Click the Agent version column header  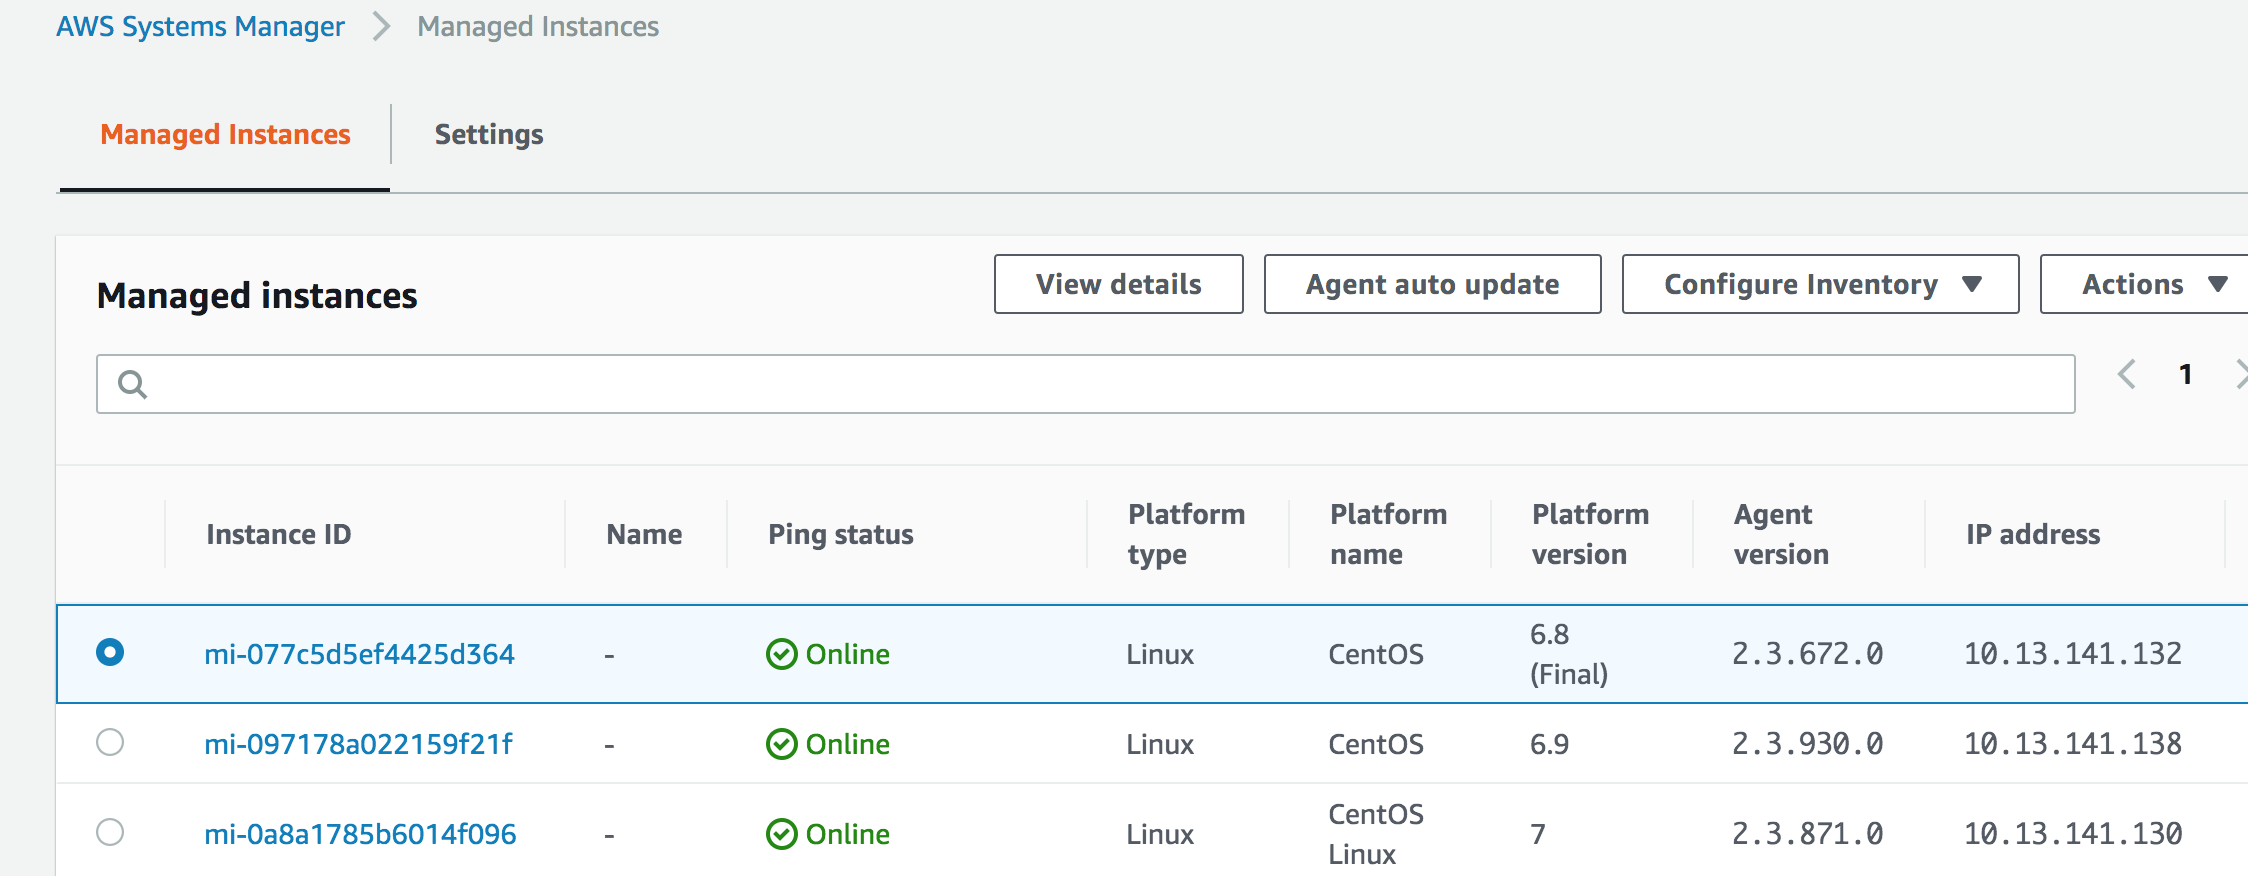[1781, 534]
